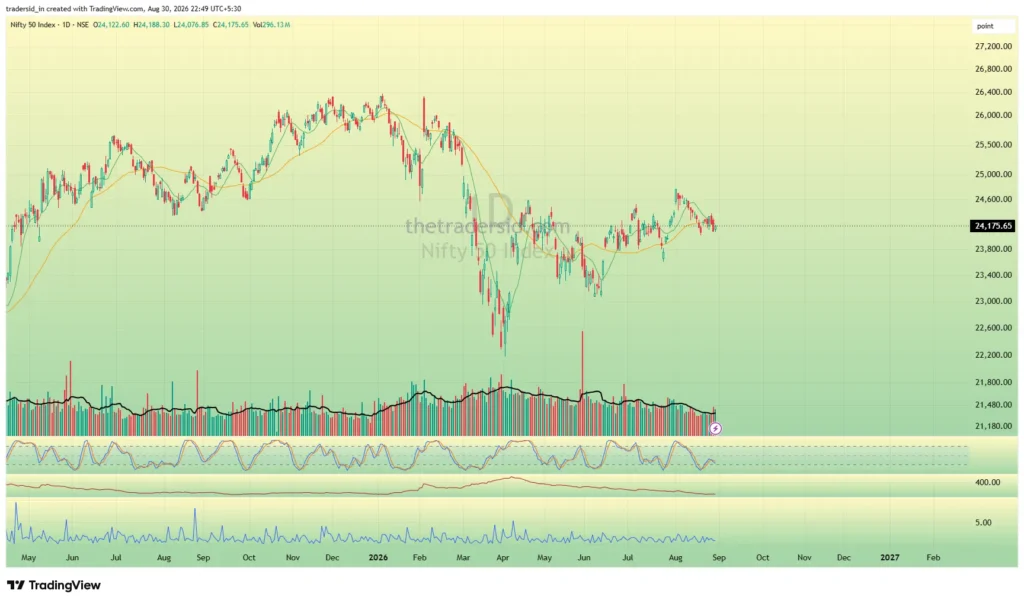Click the volume reading Vol296.13M
This screenshot has width=1024, height=603.
click(271, 25)
